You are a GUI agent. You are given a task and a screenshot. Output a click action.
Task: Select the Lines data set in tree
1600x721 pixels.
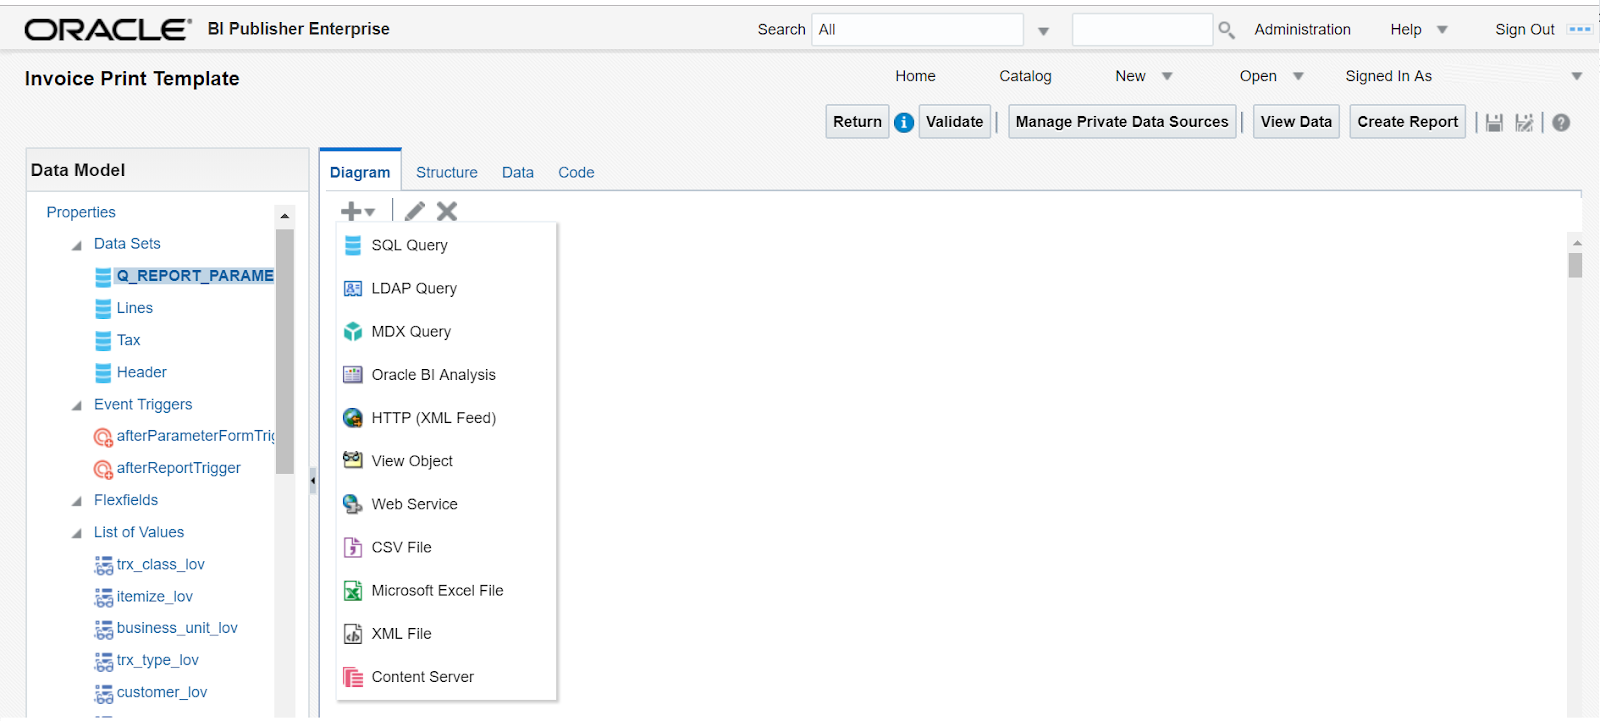[134, 308]
